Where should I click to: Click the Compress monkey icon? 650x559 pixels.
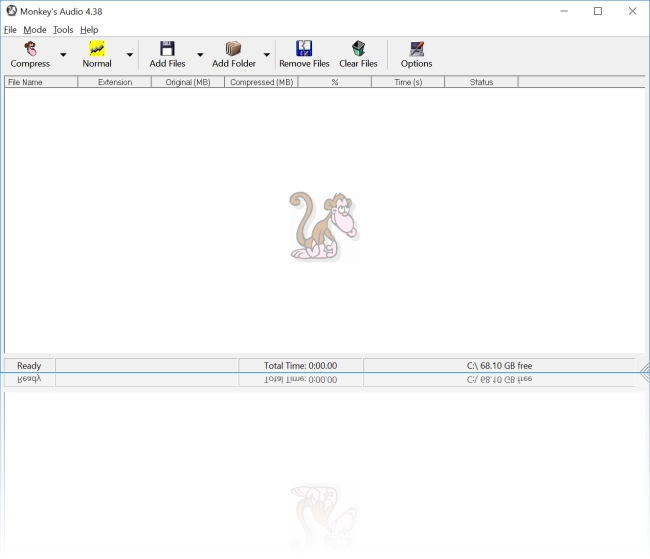(30, 49)
